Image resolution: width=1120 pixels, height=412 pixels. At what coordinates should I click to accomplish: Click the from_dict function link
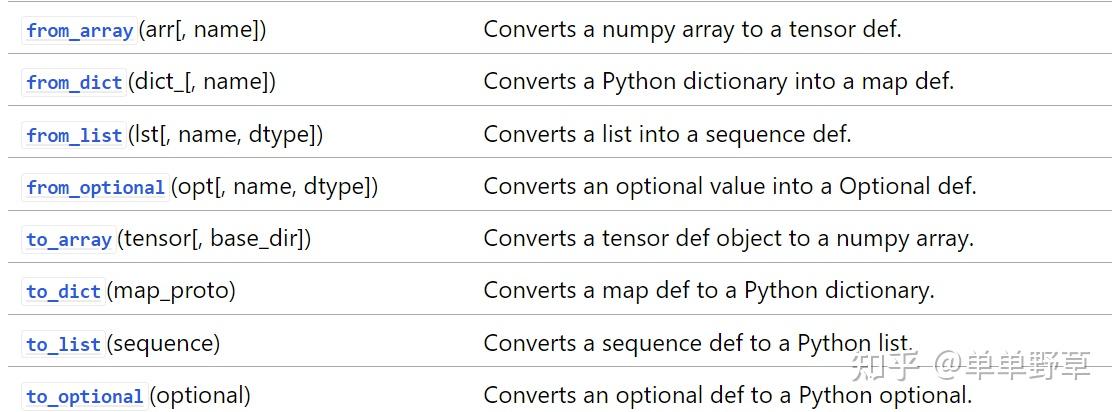pyautogui.click(x=75, y=82)
